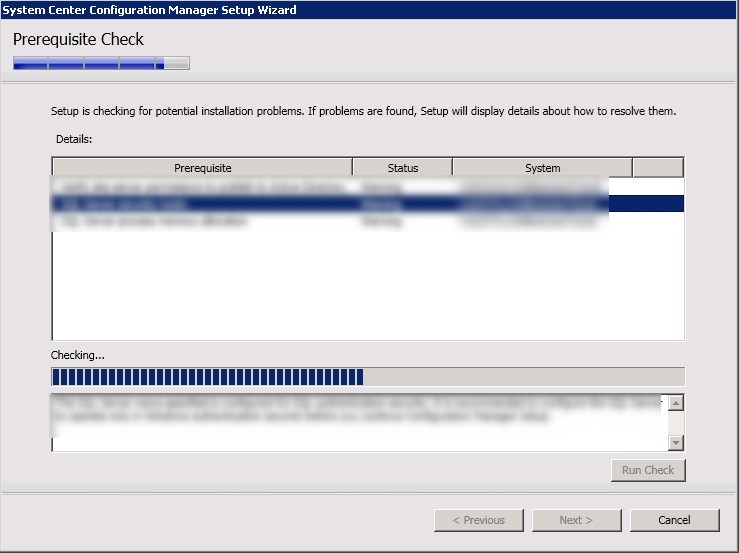The width and height of the screenshot is (739, 553).
Task: Sort by the Status column header
Action: click(x=402, y=168)
